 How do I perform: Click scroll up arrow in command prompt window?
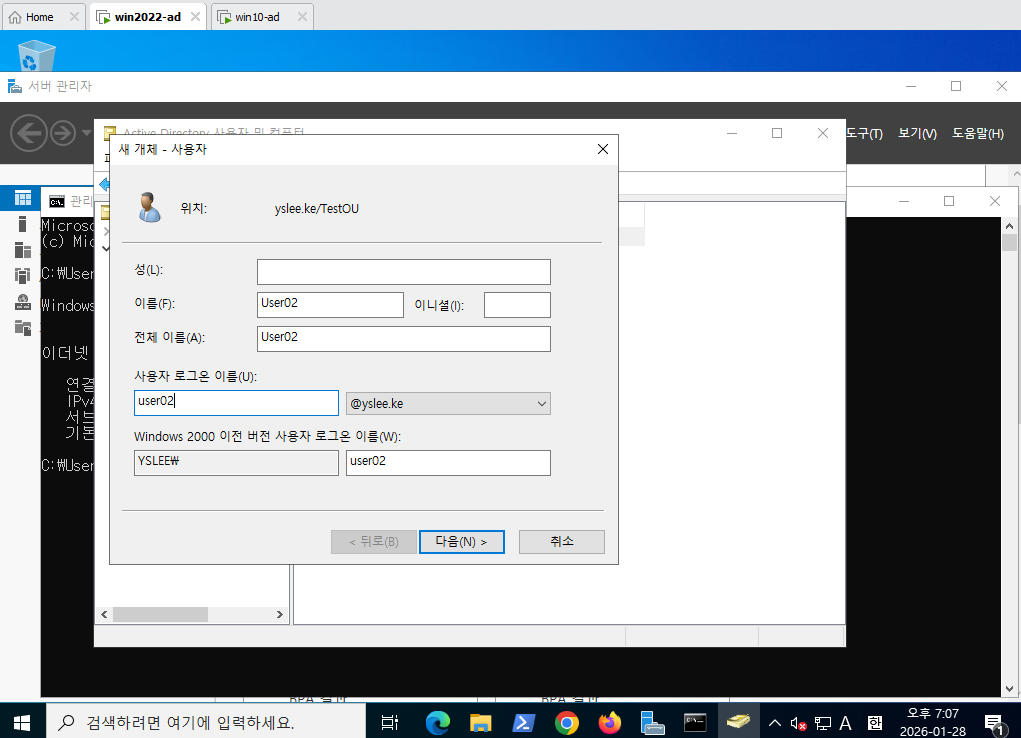pos(1009,227)
